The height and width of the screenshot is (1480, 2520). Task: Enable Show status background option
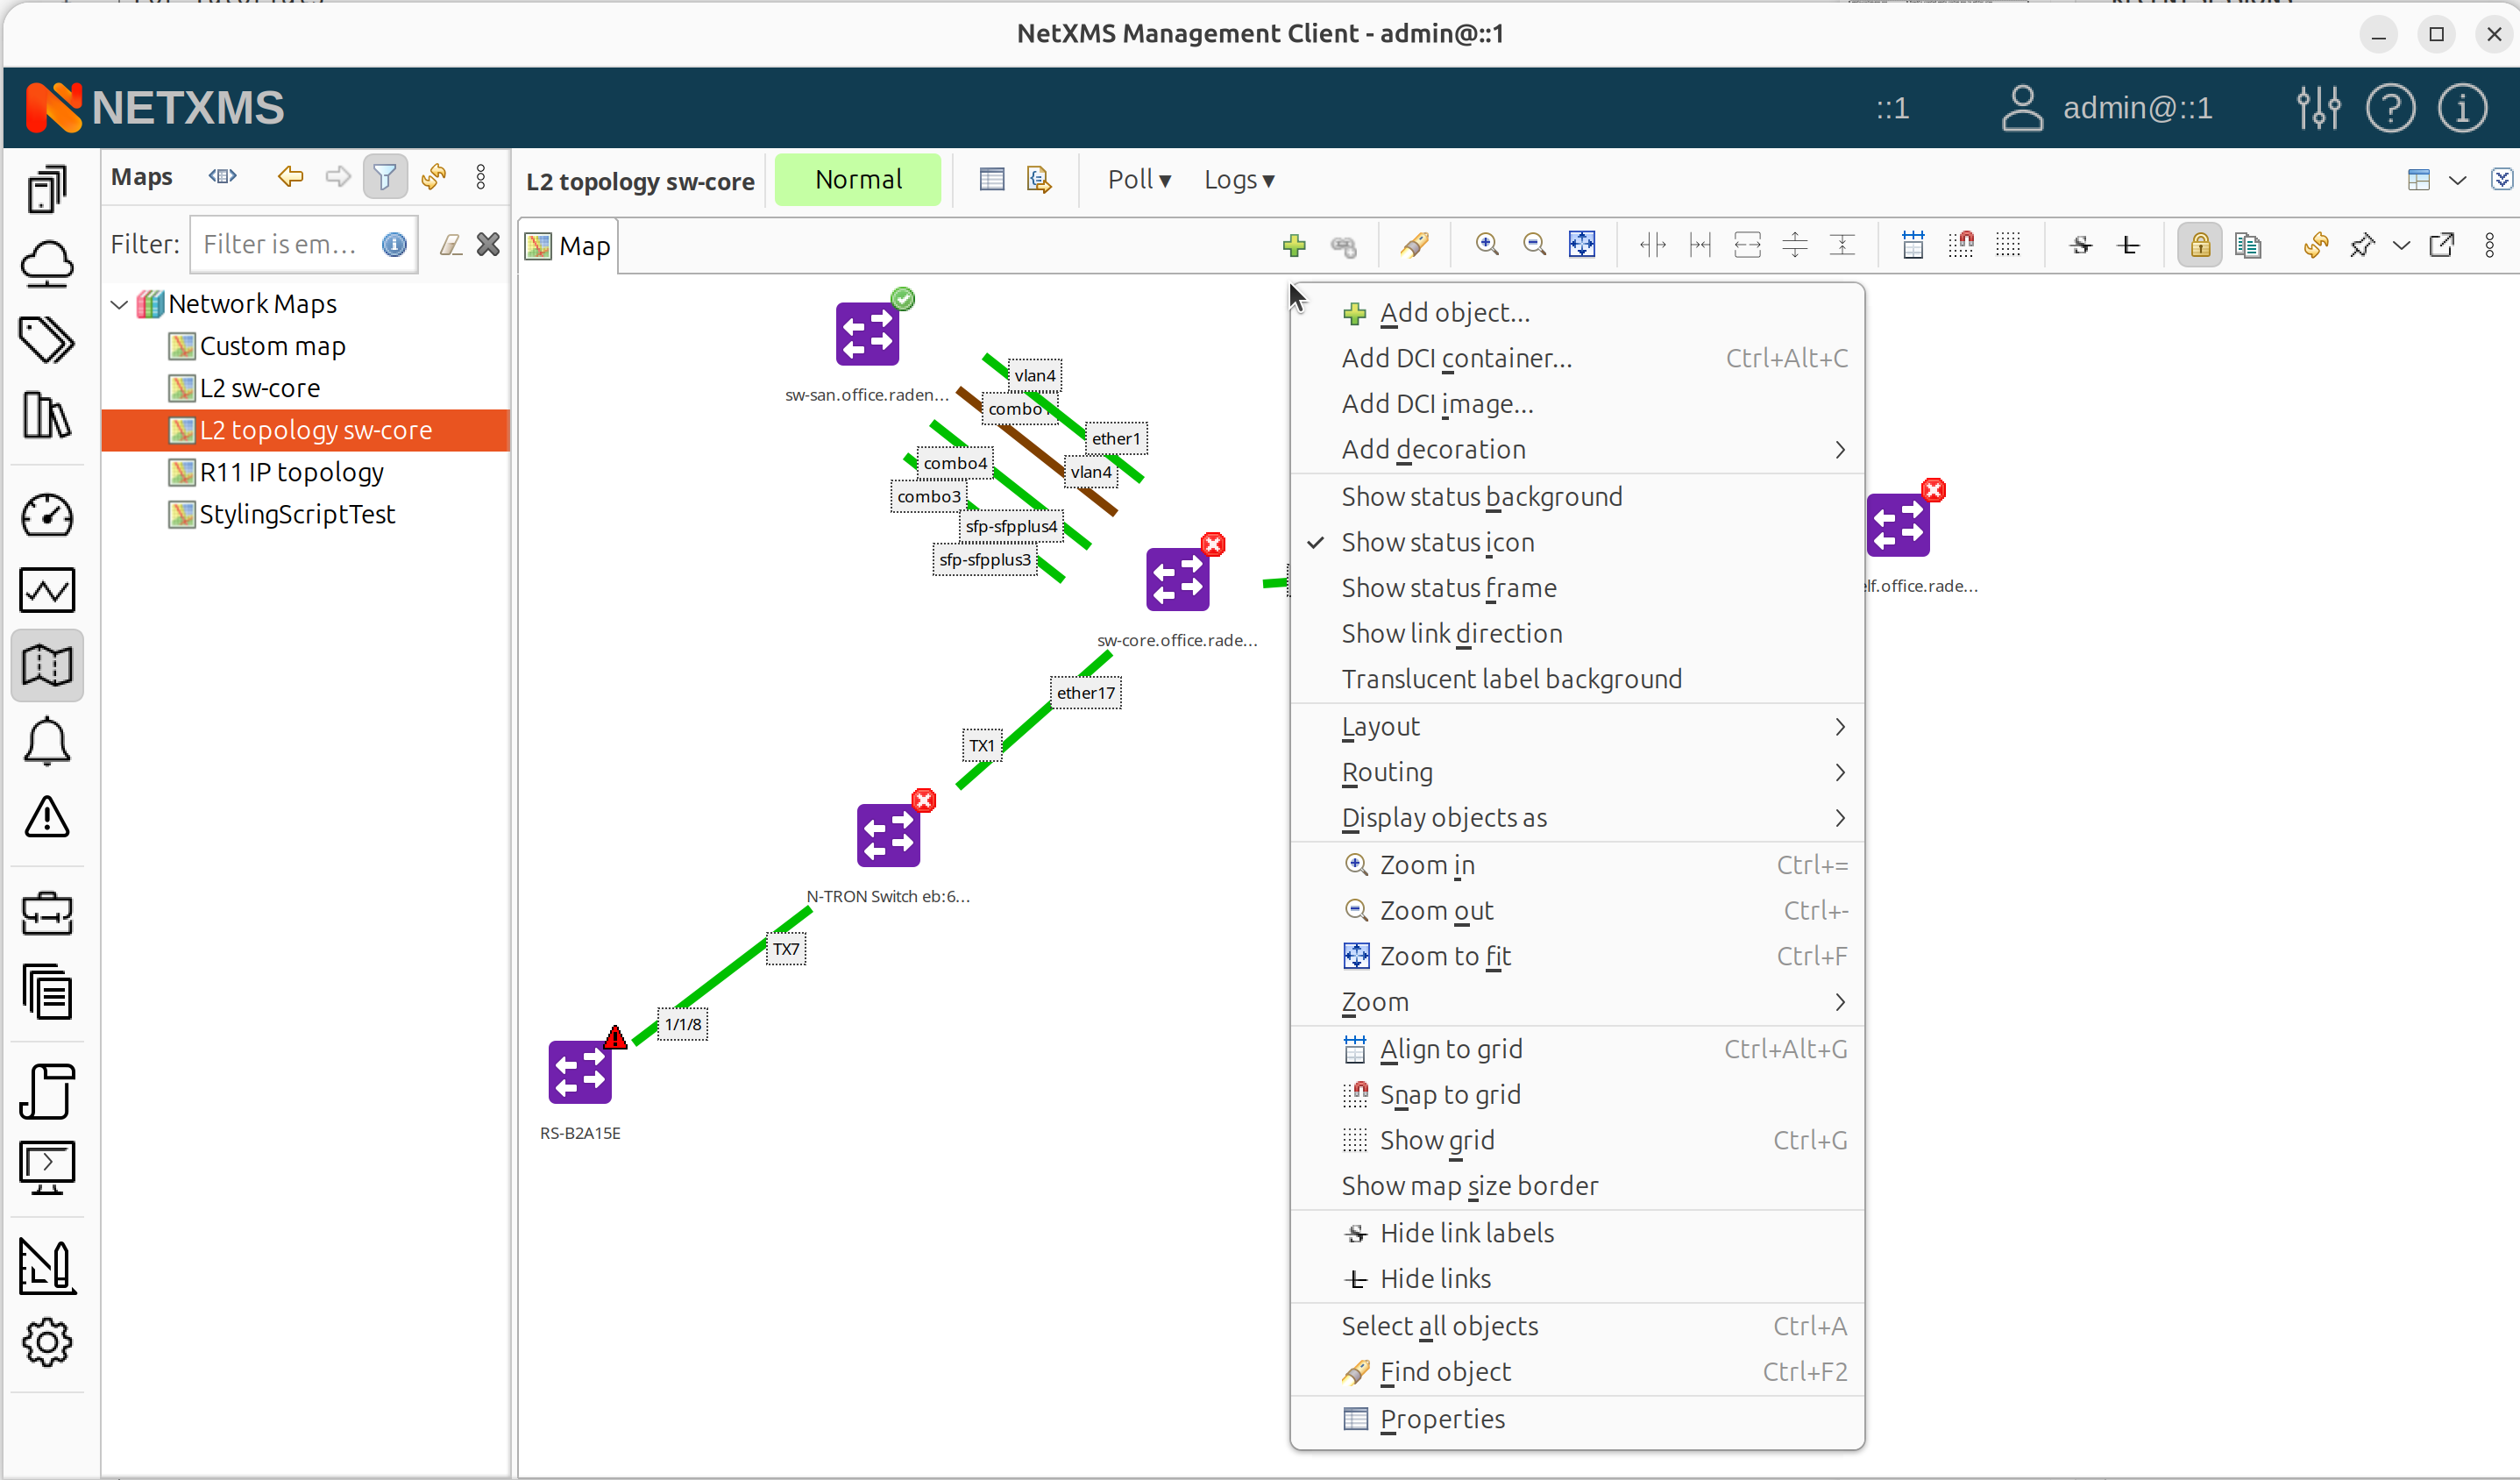(1481, 497)
